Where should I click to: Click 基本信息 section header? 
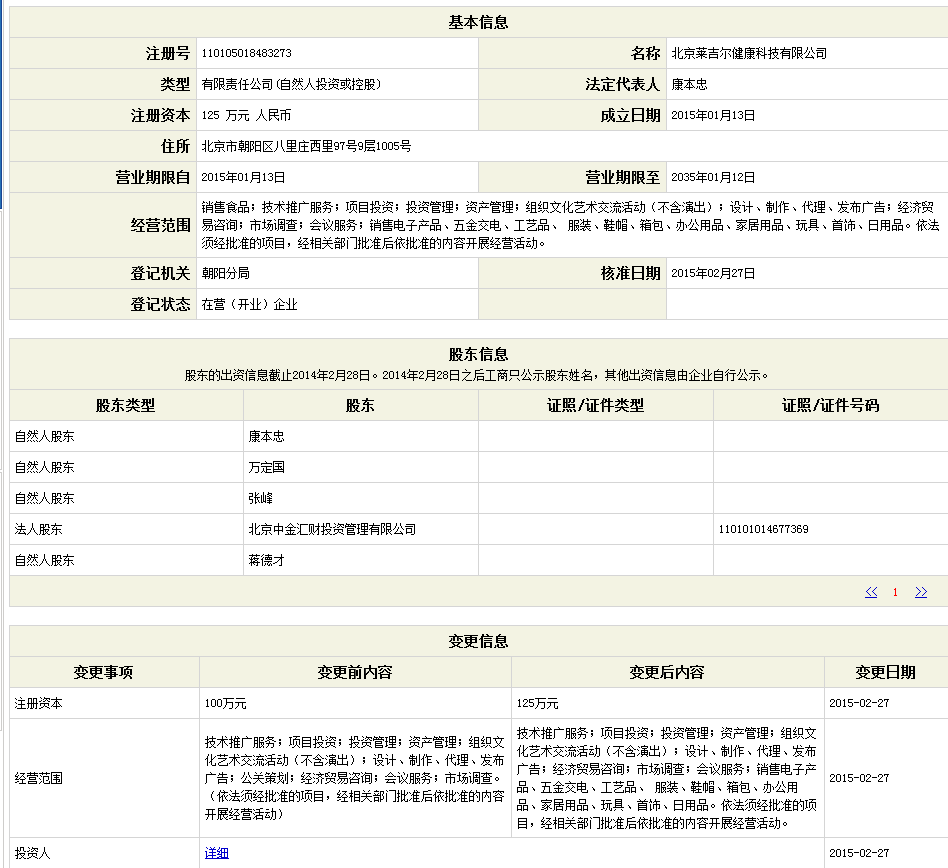[x=478, y=22]
